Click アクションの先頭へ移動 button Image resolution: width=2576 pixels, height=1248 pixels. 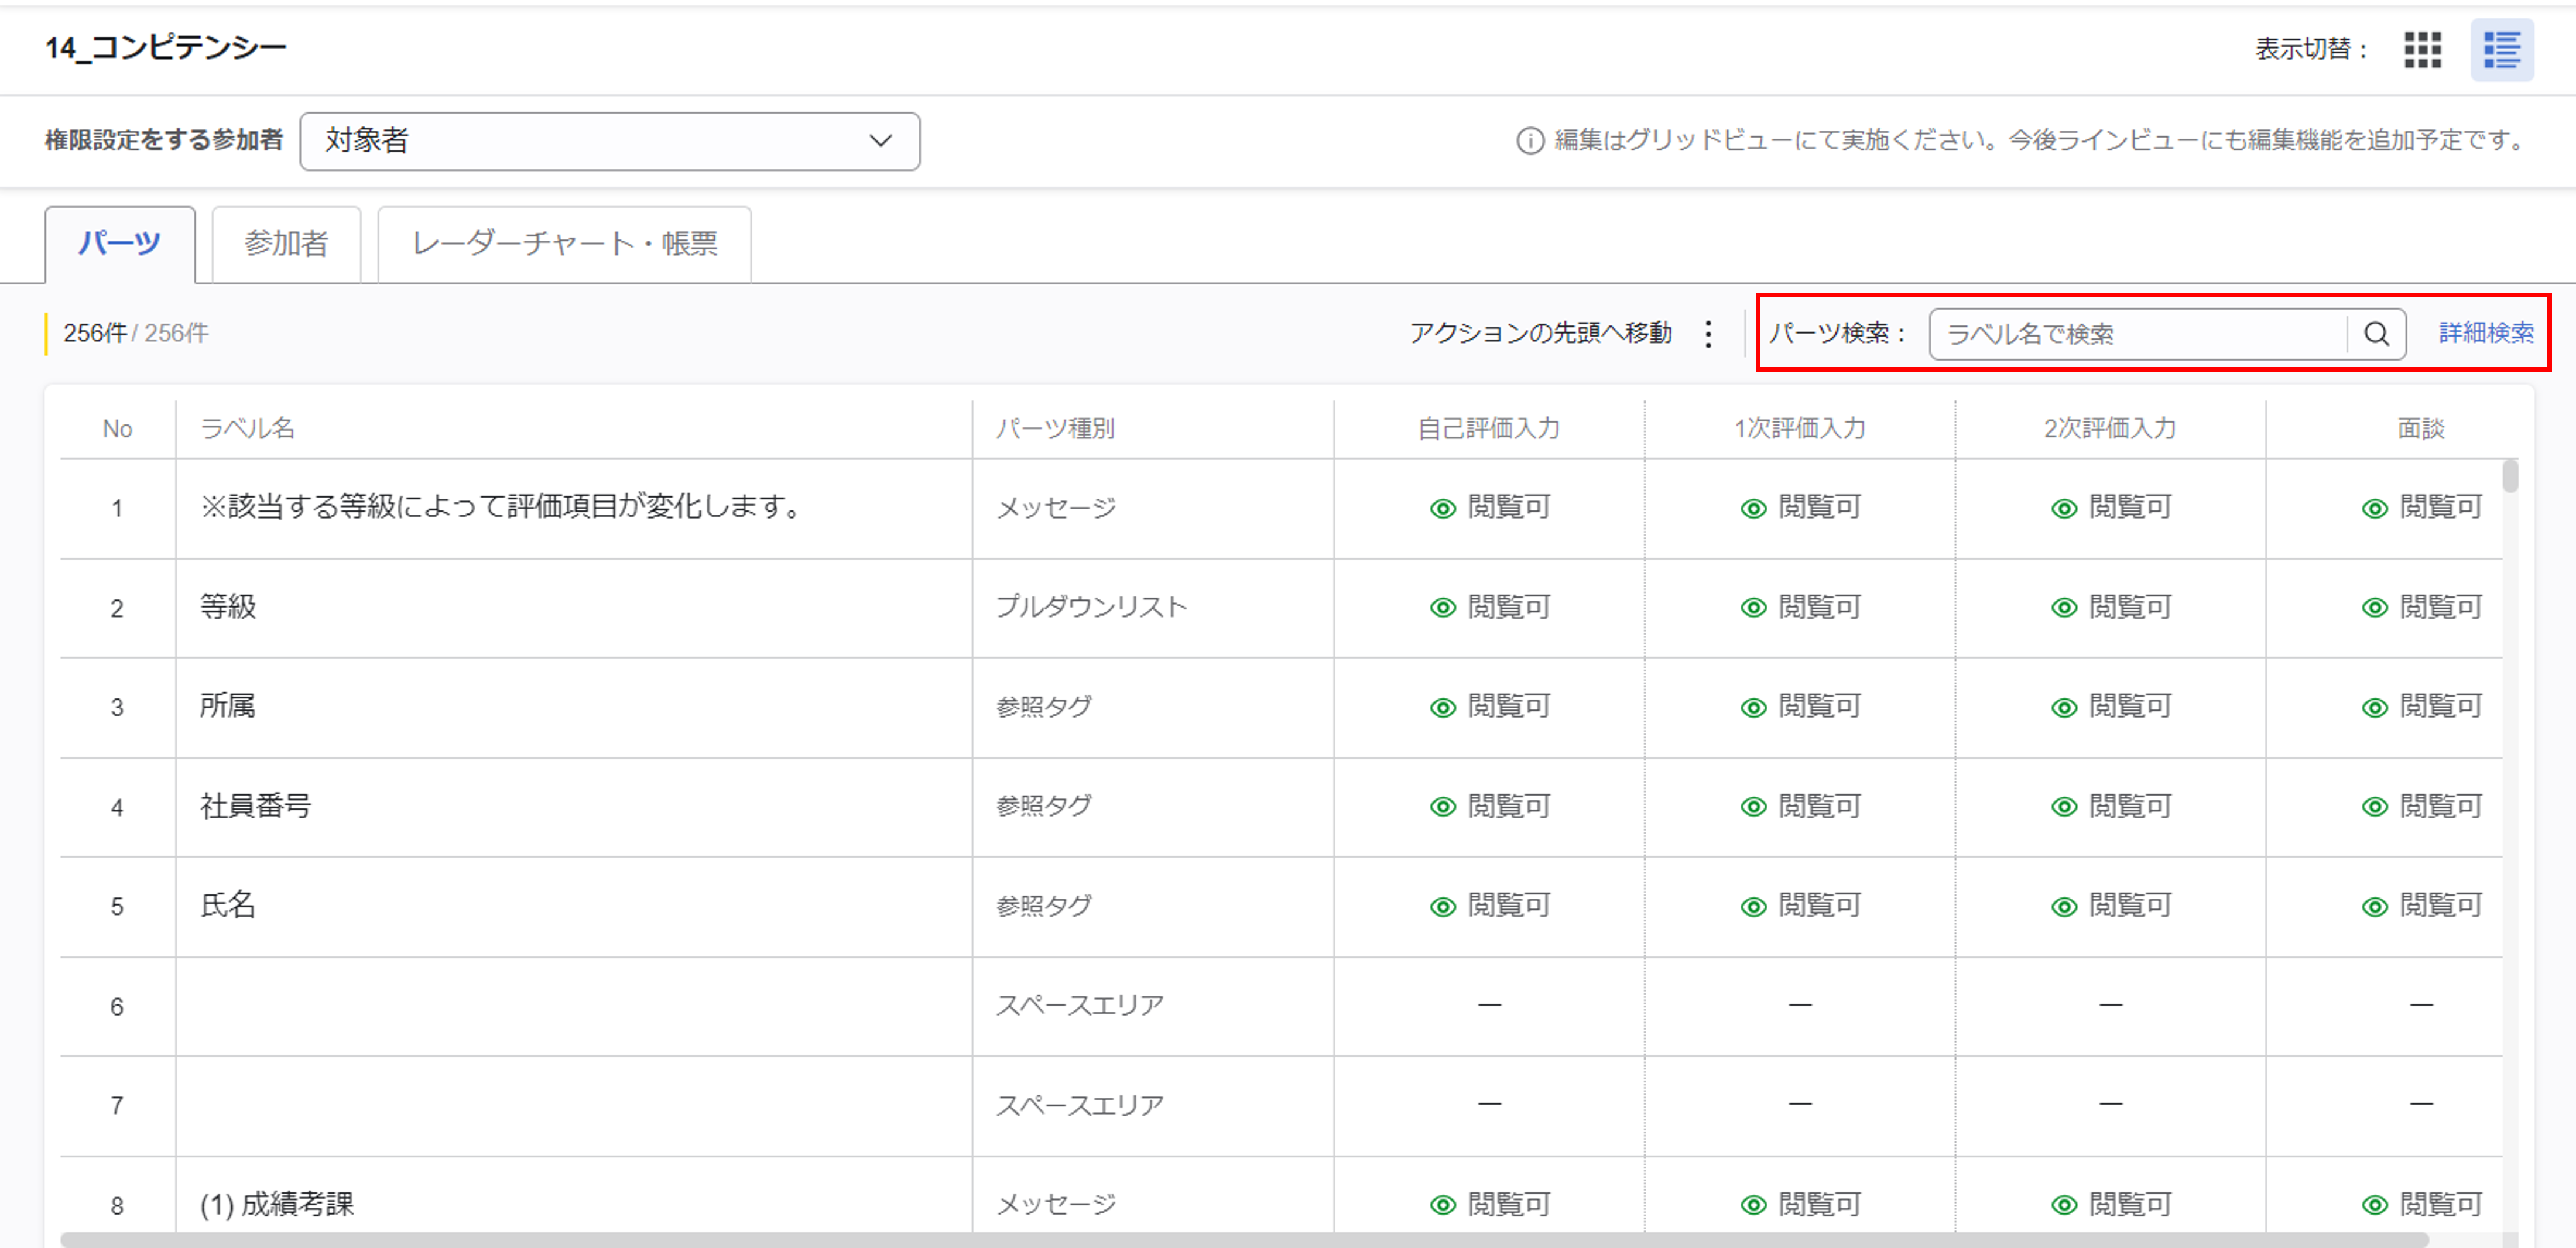(x=1540, y=333)
